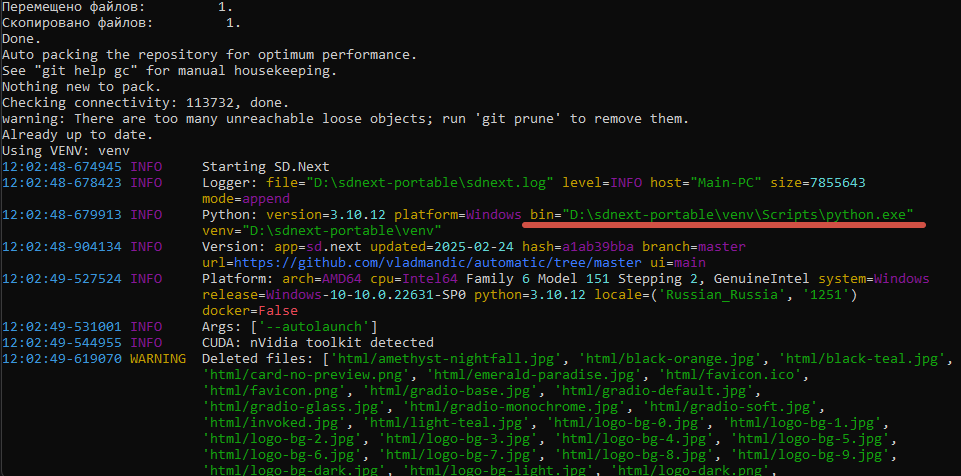
Task: Click 'html/gradio-soft.jpg' file name
Action: click(730, 407)
